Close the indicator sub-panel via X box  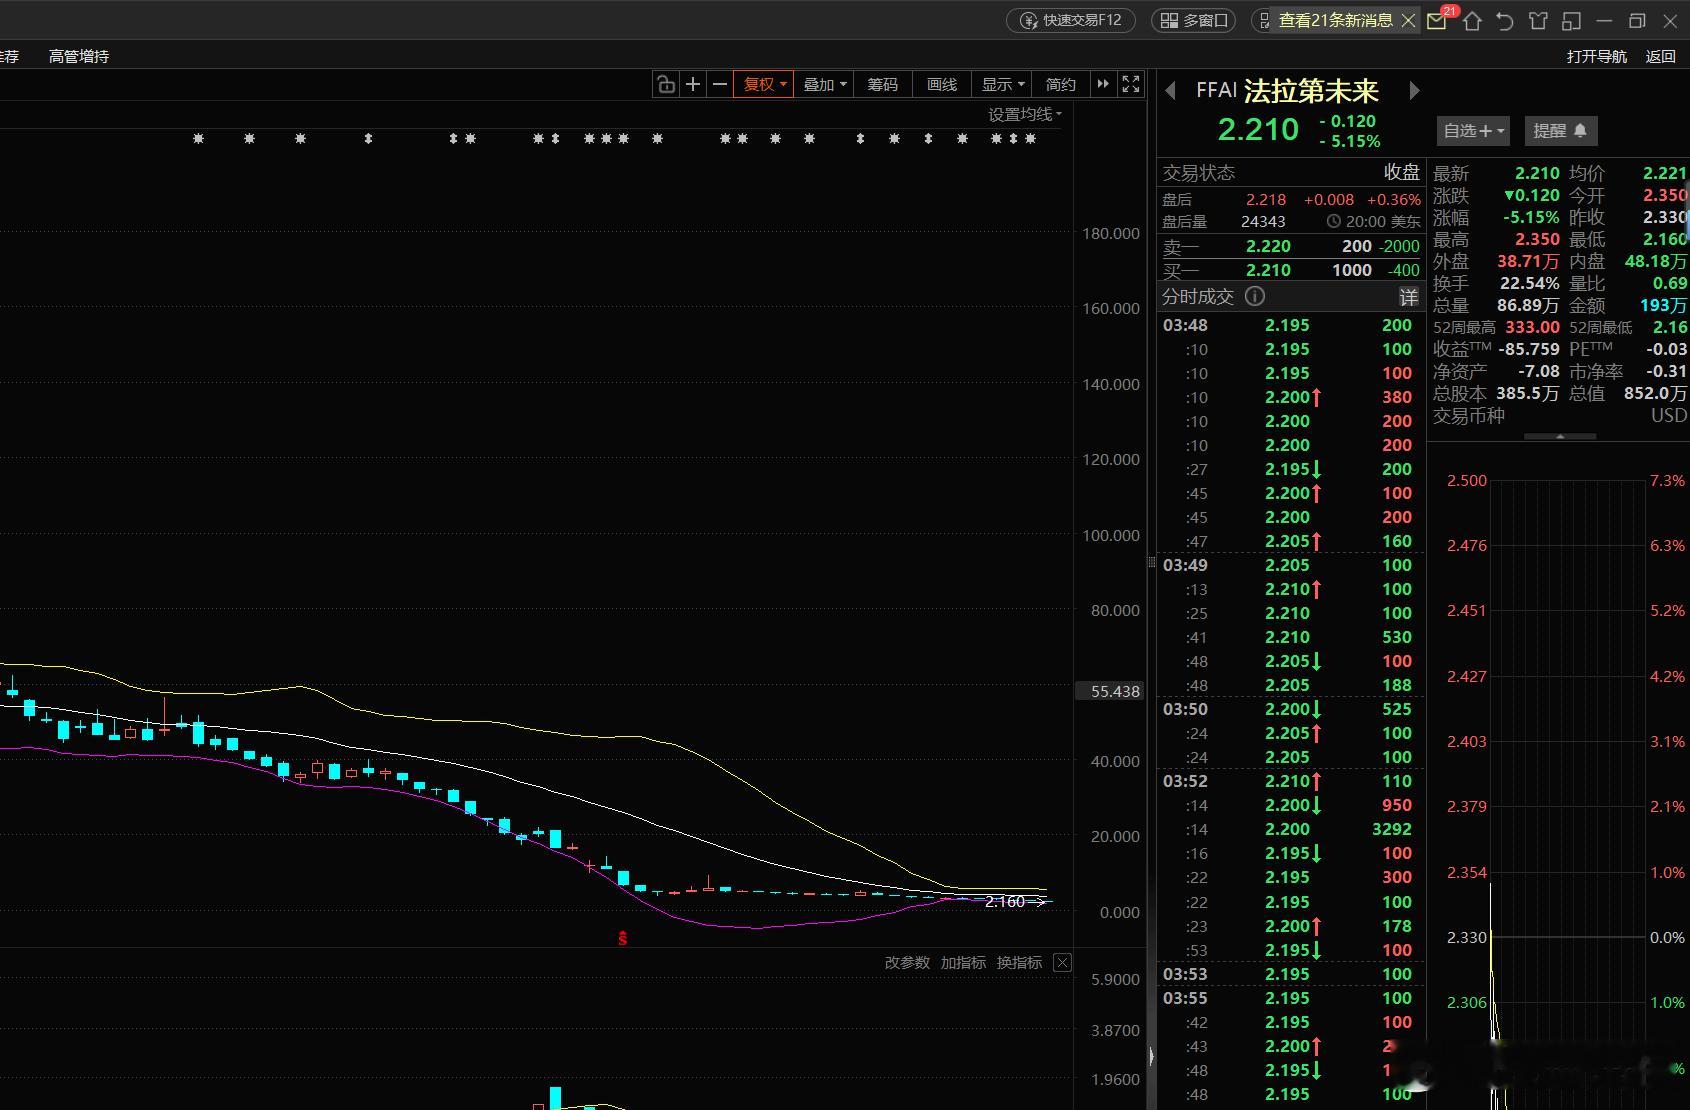coord(1062,963)
